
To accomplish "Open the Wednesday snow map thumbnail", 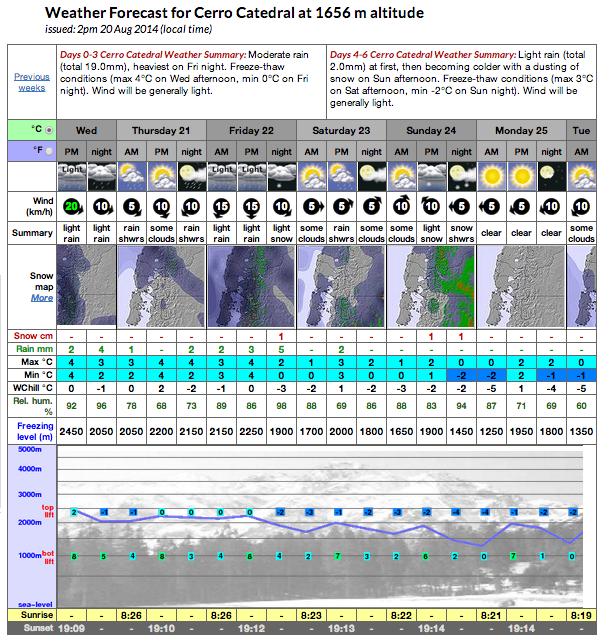I will tap(86, 286).
